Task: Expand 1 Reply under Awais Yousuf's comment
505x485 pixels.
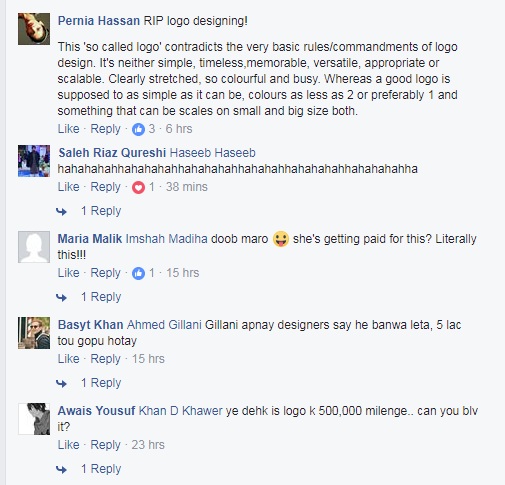Action: pos(101,469)
